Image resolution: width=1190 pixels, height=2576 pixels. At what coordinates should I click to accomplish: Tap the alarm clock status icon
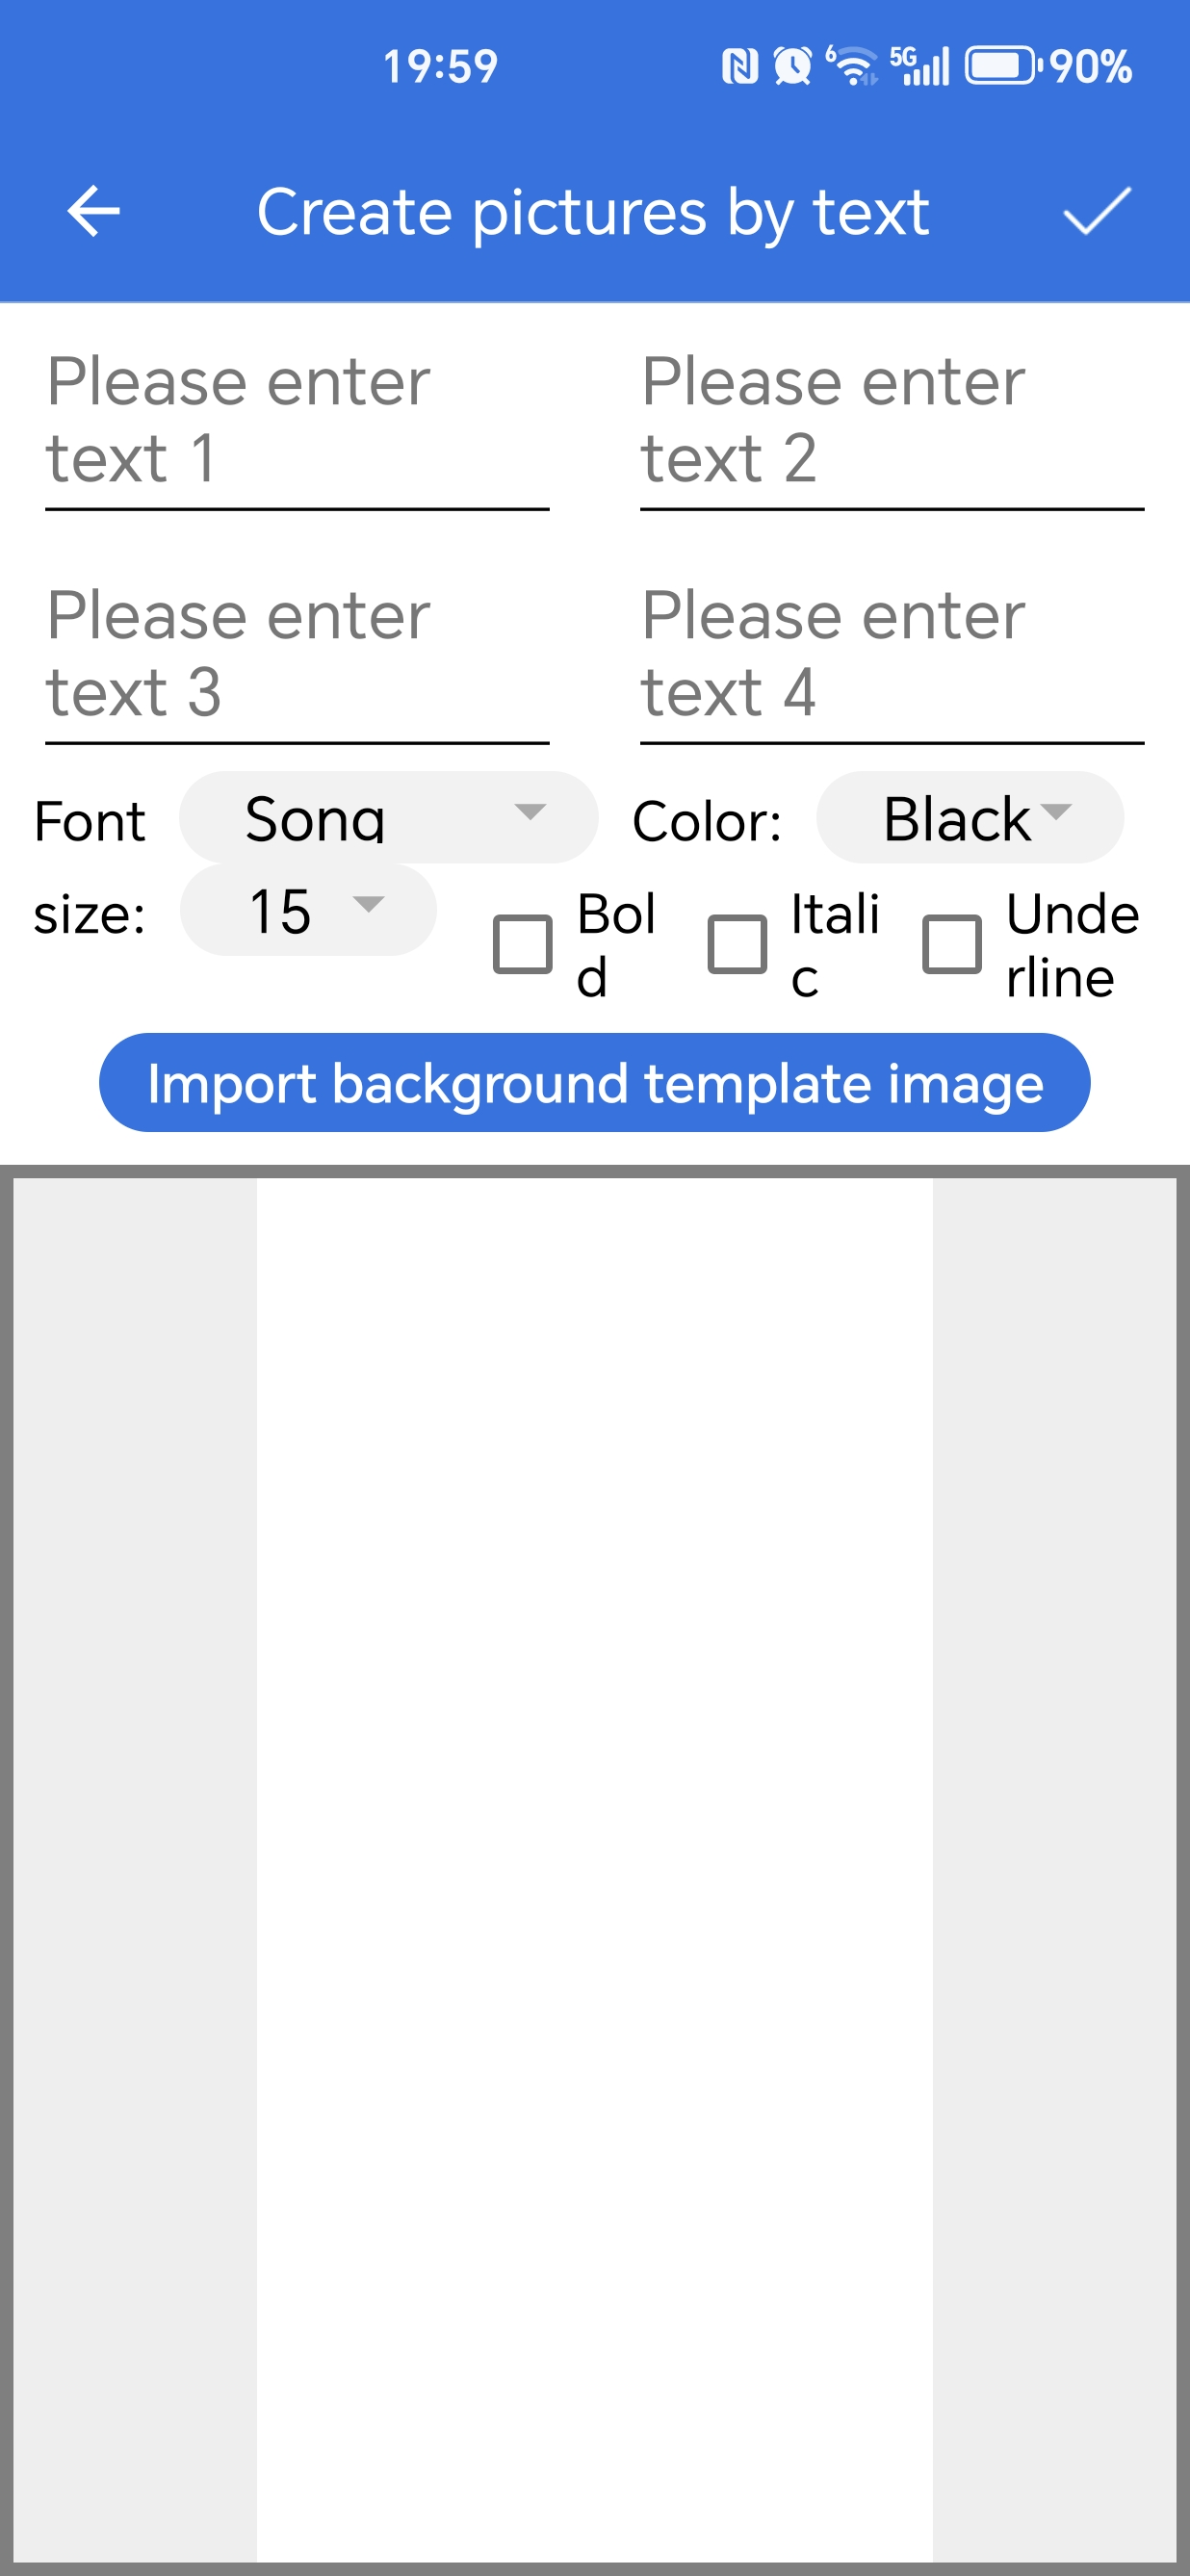pyautogui.click(x=792, y=67)
